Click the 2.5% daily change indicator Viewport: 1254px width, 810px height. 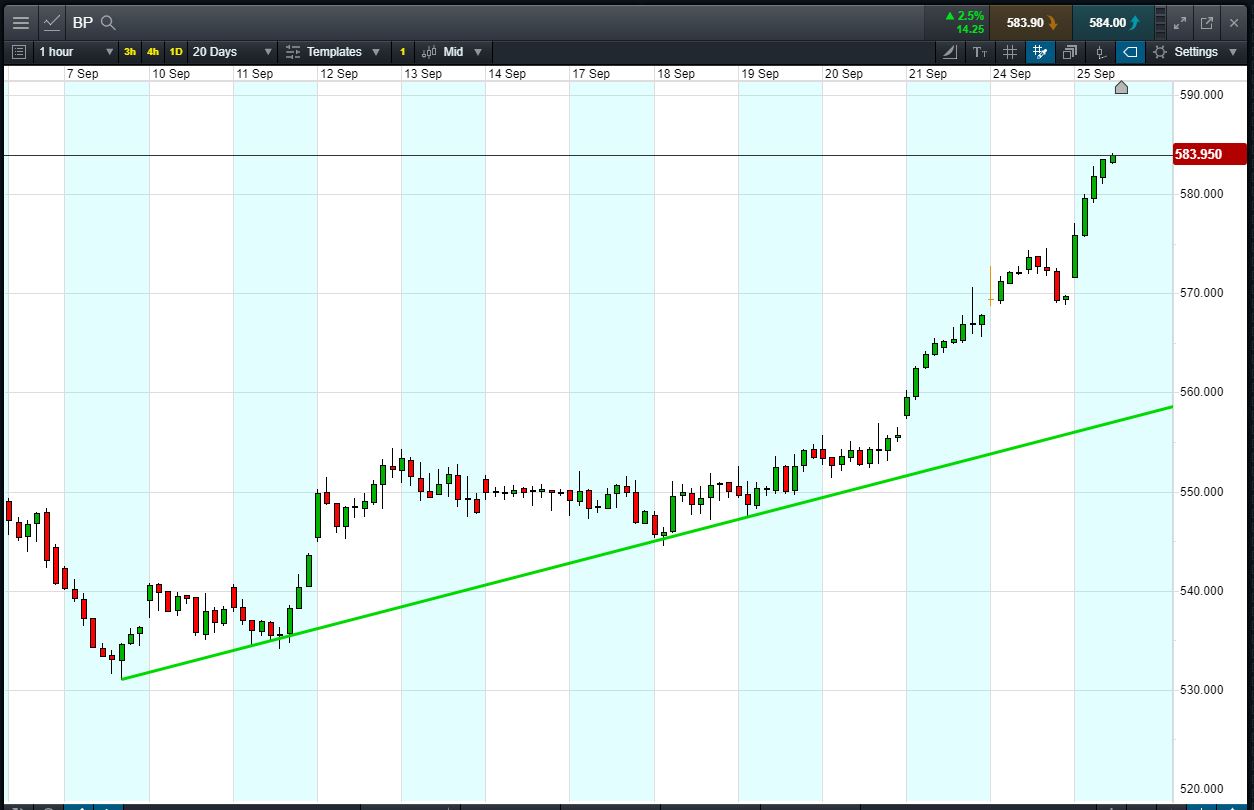click(964, 16)
